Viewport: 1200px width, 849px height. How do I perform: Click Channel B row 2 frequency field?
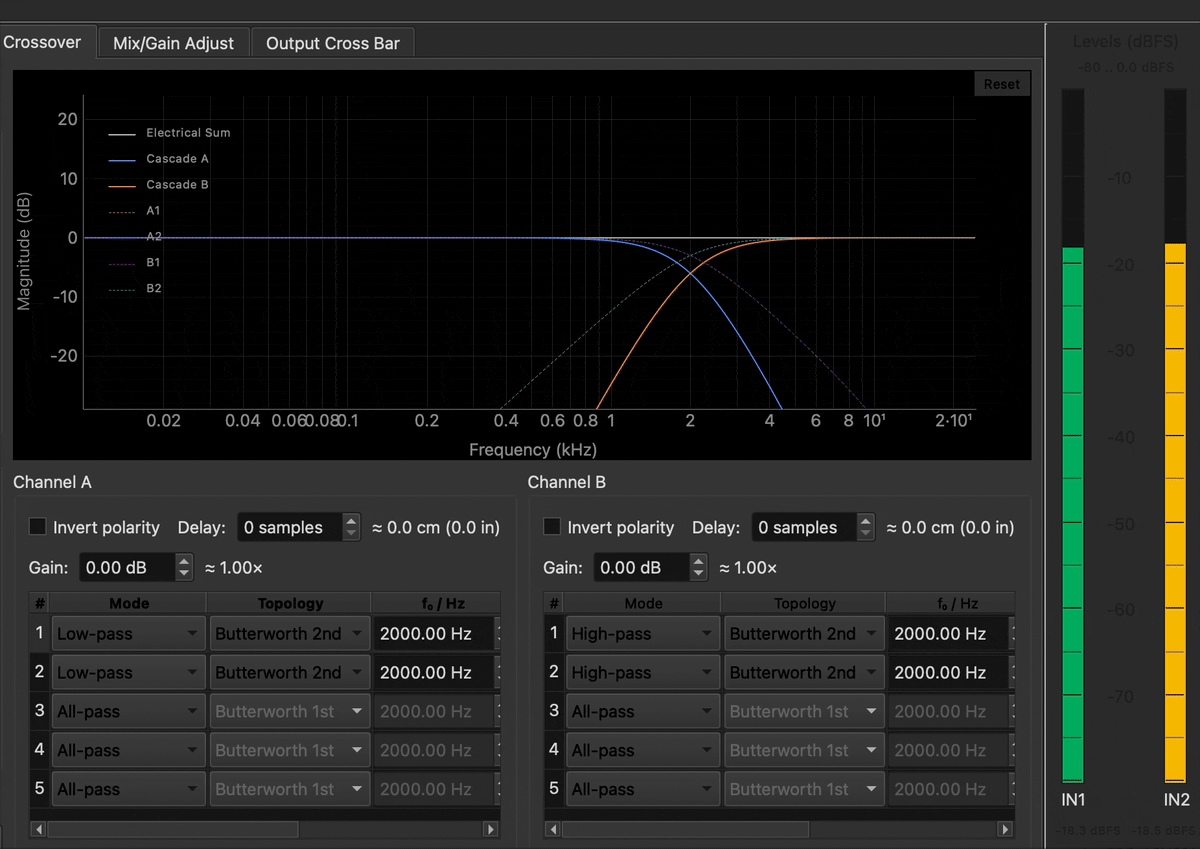click(946, 673)
